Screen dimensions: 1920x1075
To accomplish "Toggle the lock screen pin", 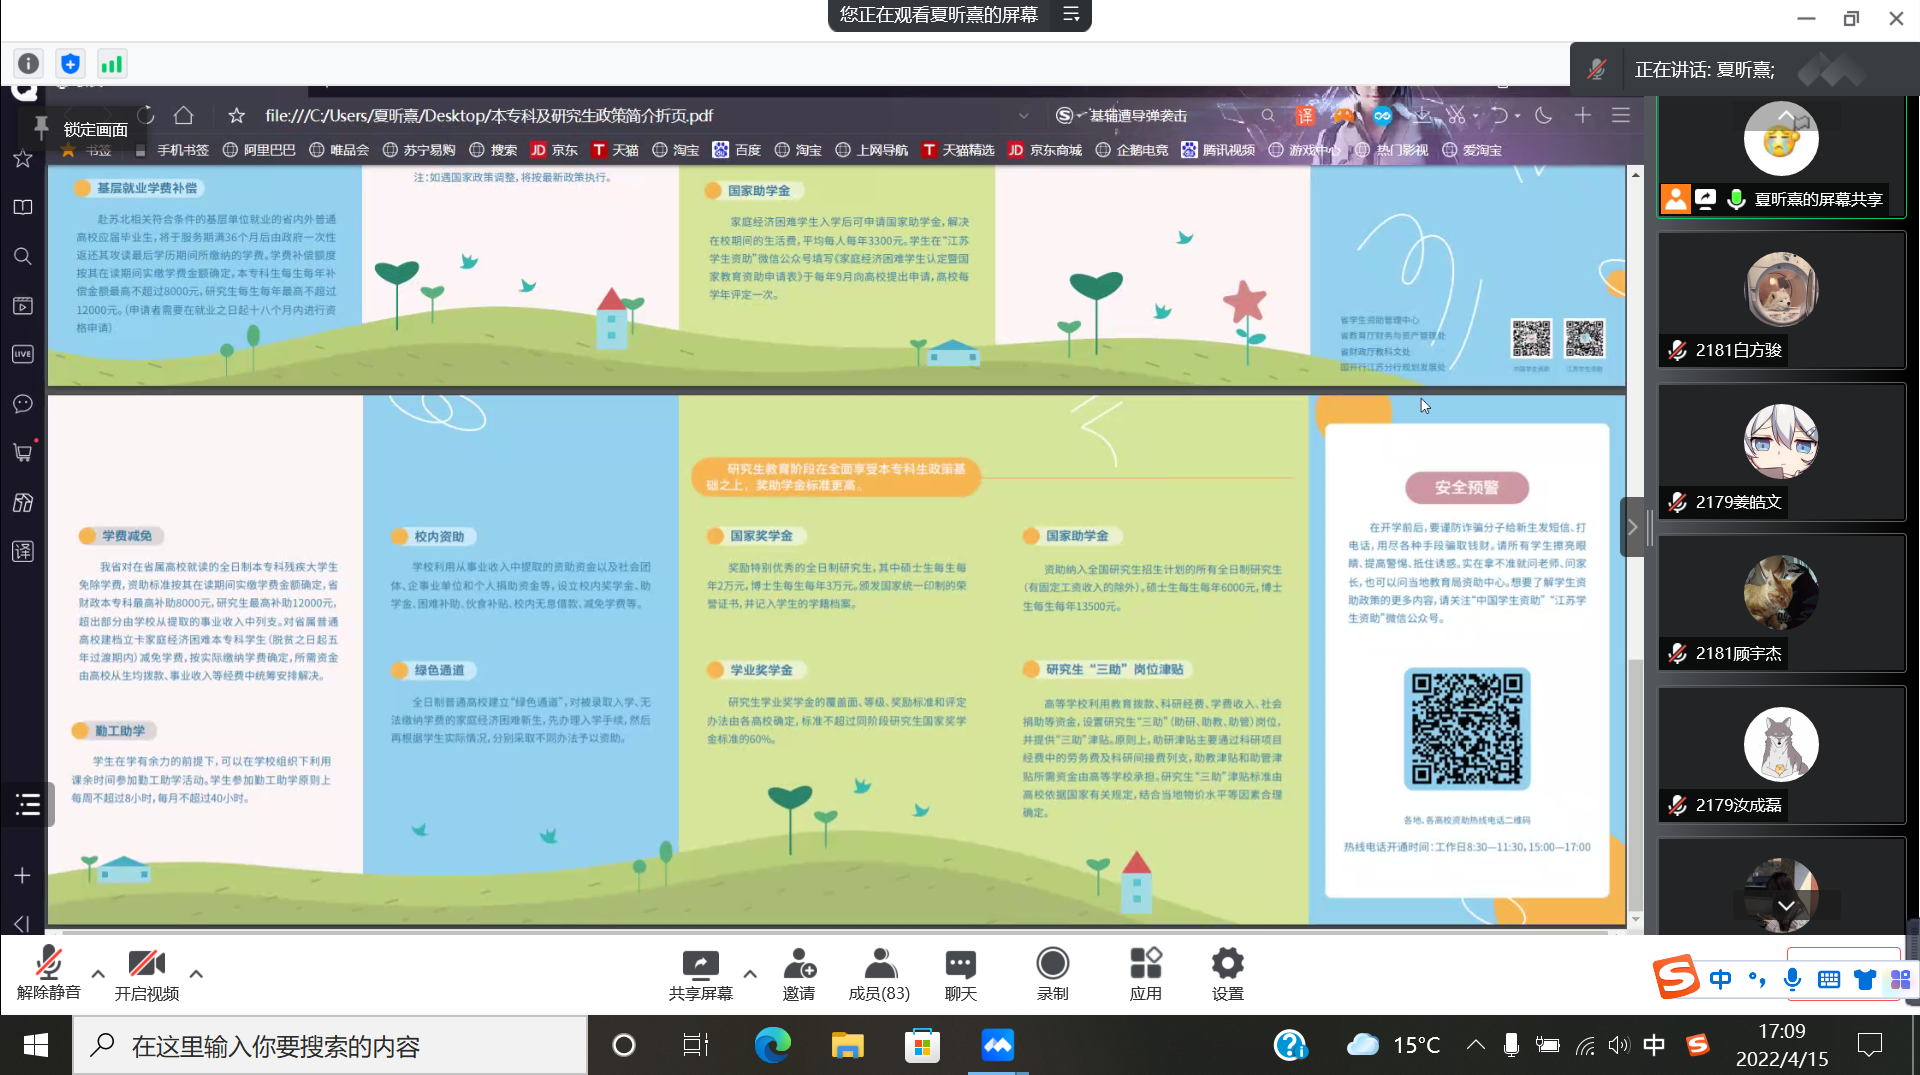I will pos(41,128).
